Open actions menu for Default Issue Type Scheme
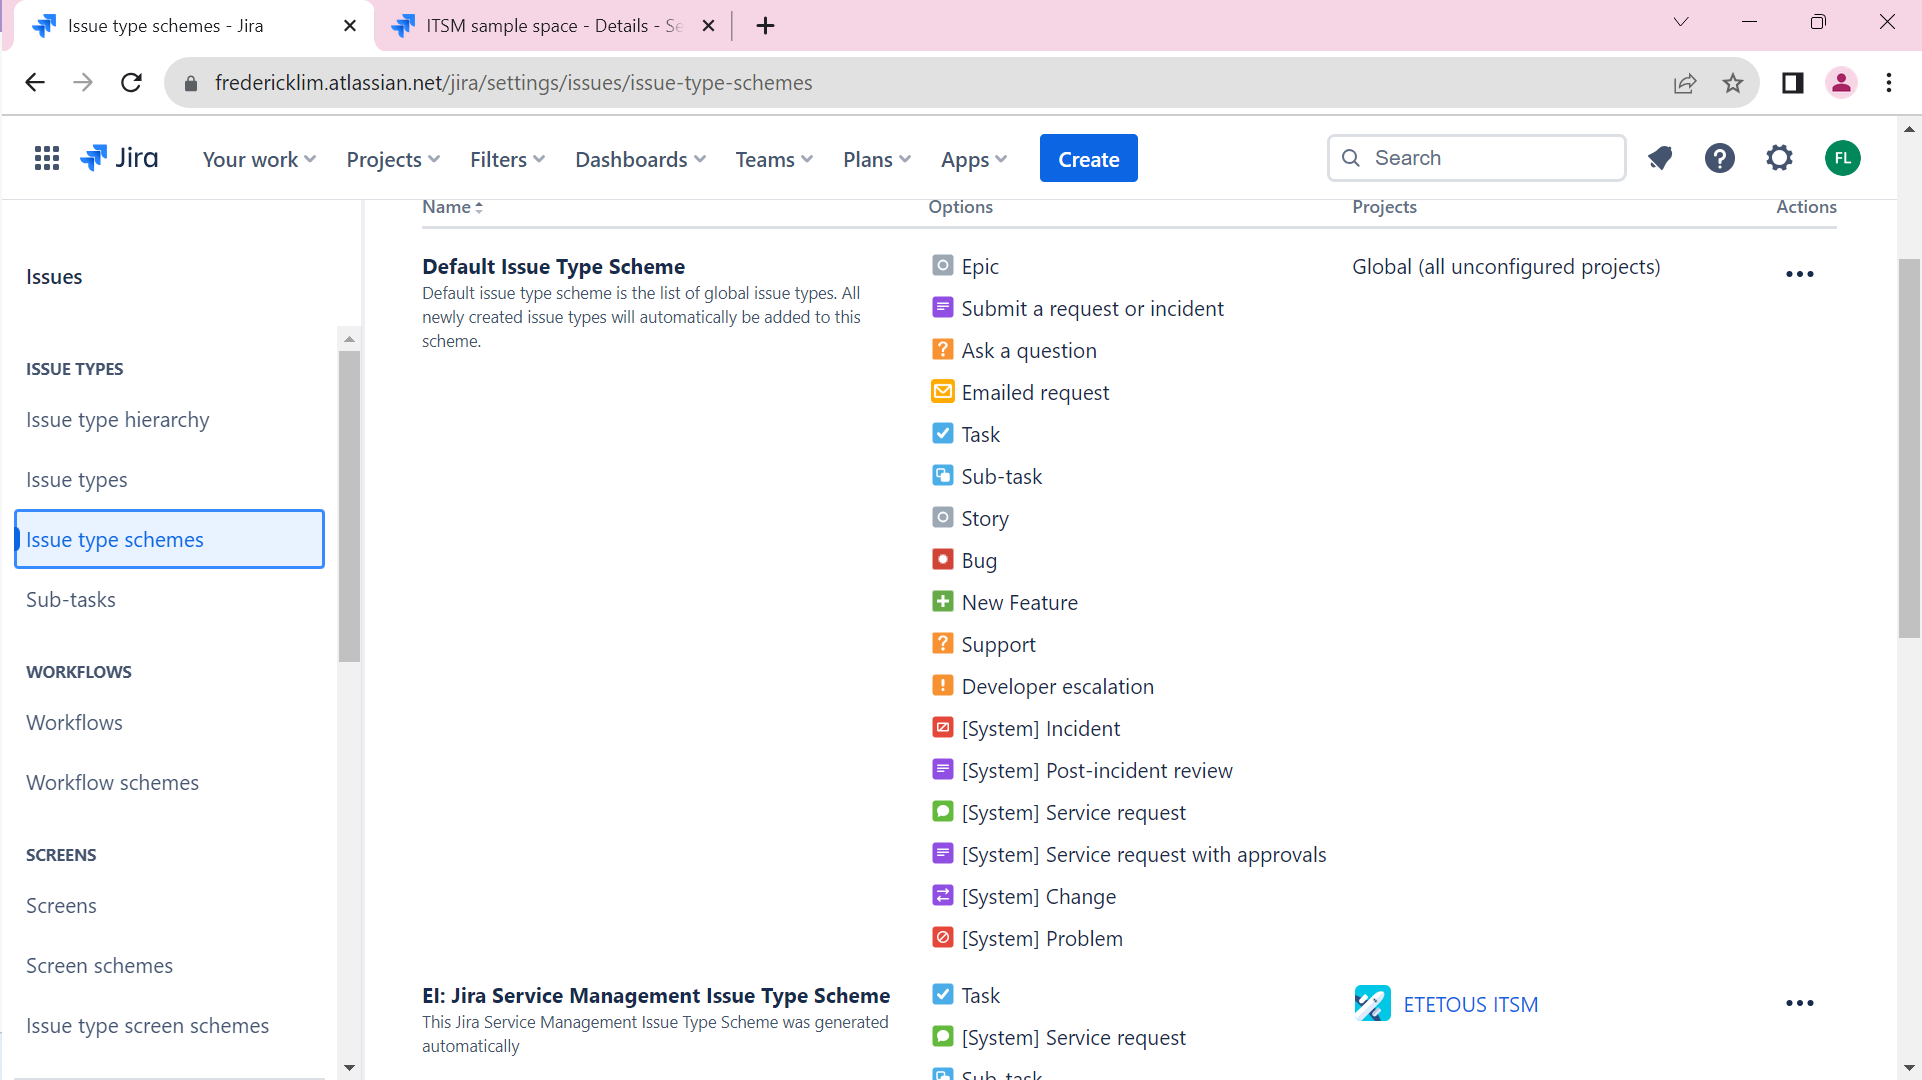 click(x=1799, y=274)
